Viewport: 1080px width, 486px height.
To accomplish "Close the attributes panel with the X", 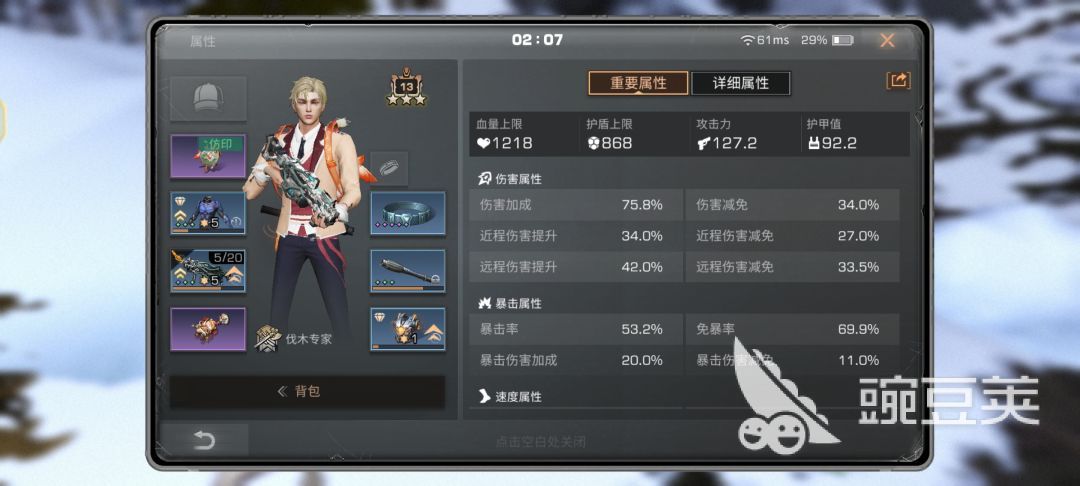I will click(887, 41).
